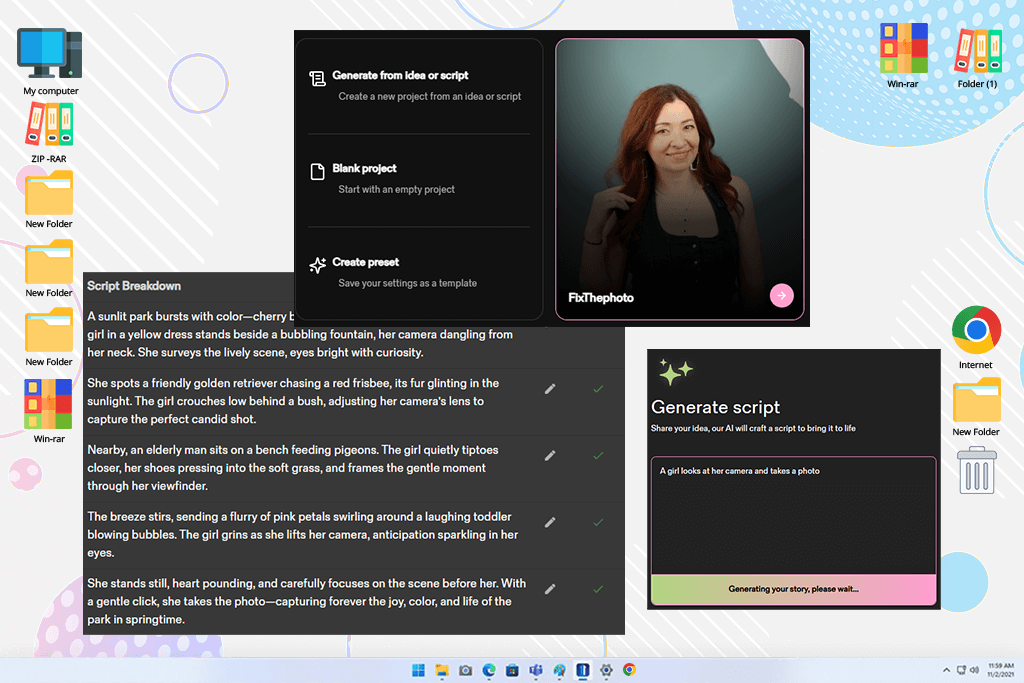Open Chrome from the taskbar

(x=629, y=670)
